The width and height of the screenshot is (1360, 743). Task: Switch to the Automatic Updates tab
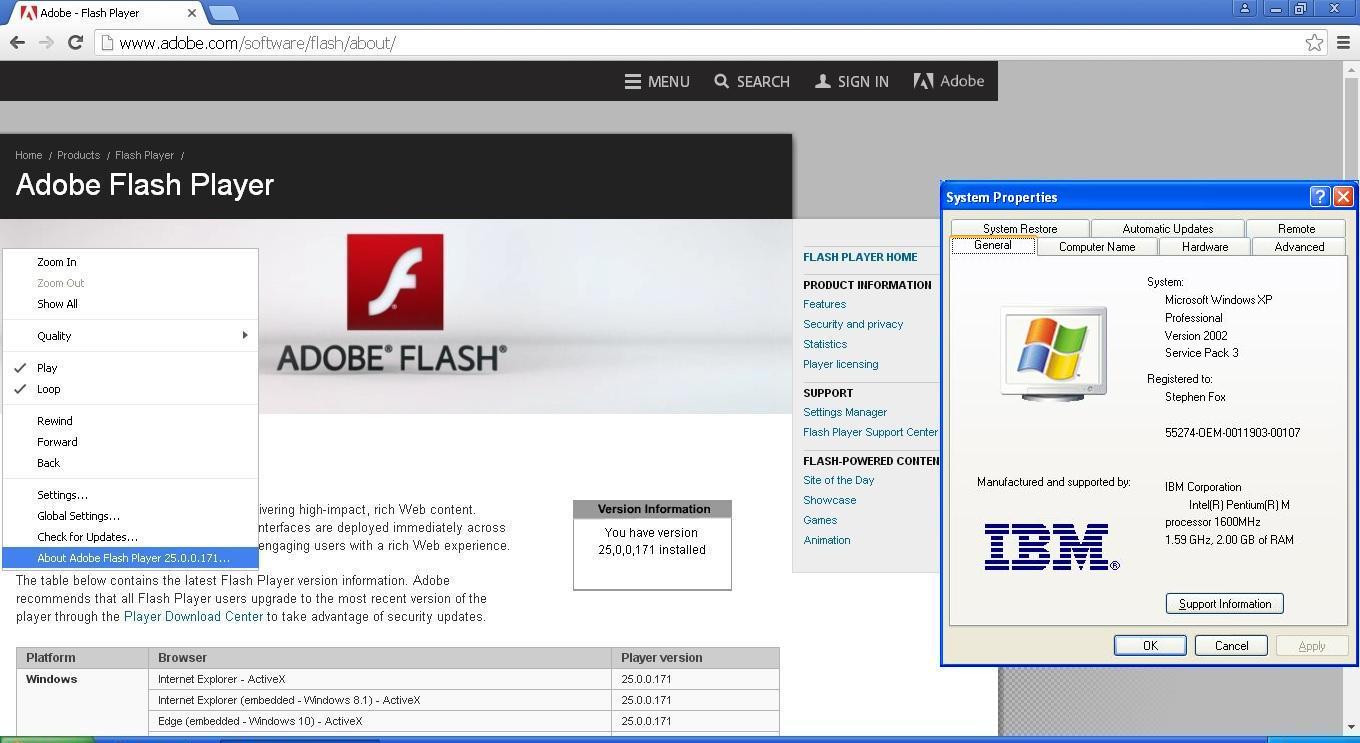(x=1167, y=228)
